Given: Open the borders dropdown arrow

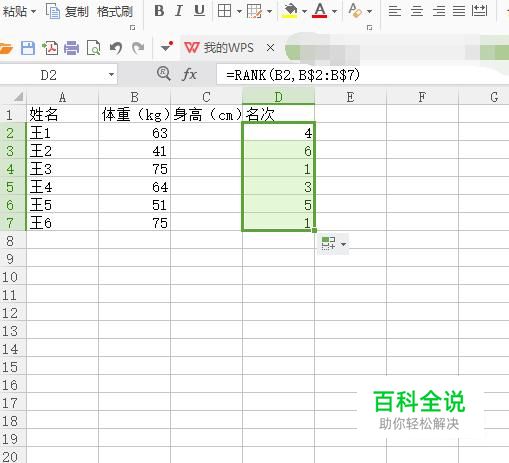Looking at the screenshot, I should click(x=239, y=12).
